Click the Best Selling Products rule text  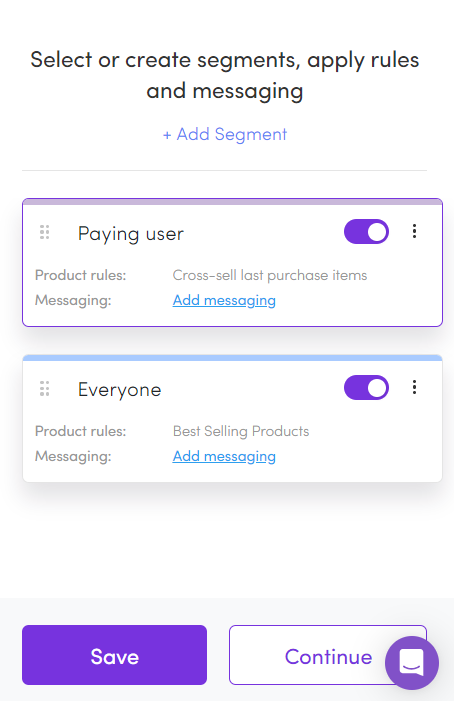[x=241, y=431]
